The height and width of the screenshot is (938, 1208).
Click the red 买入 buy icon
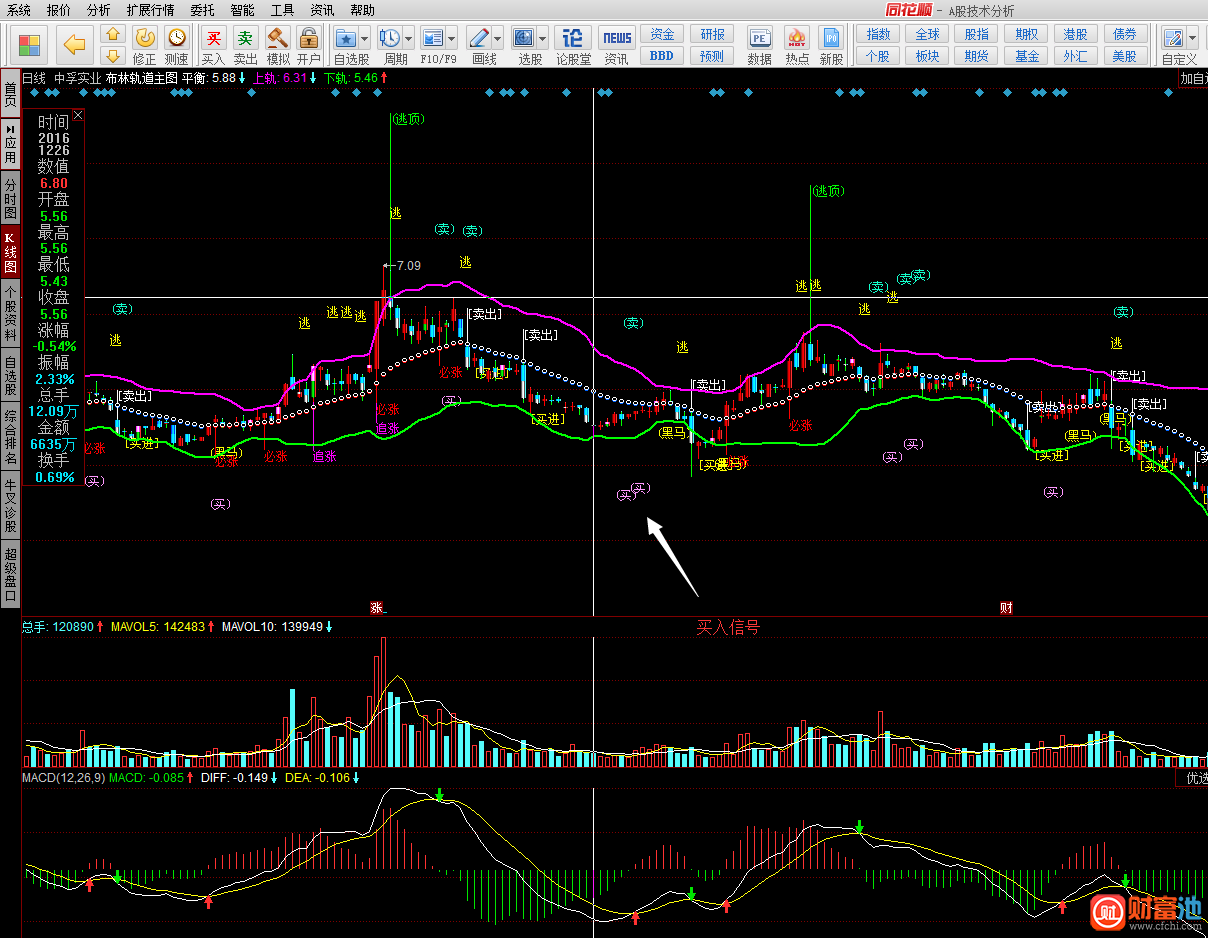pyautogui.click(x=213, y=38)
